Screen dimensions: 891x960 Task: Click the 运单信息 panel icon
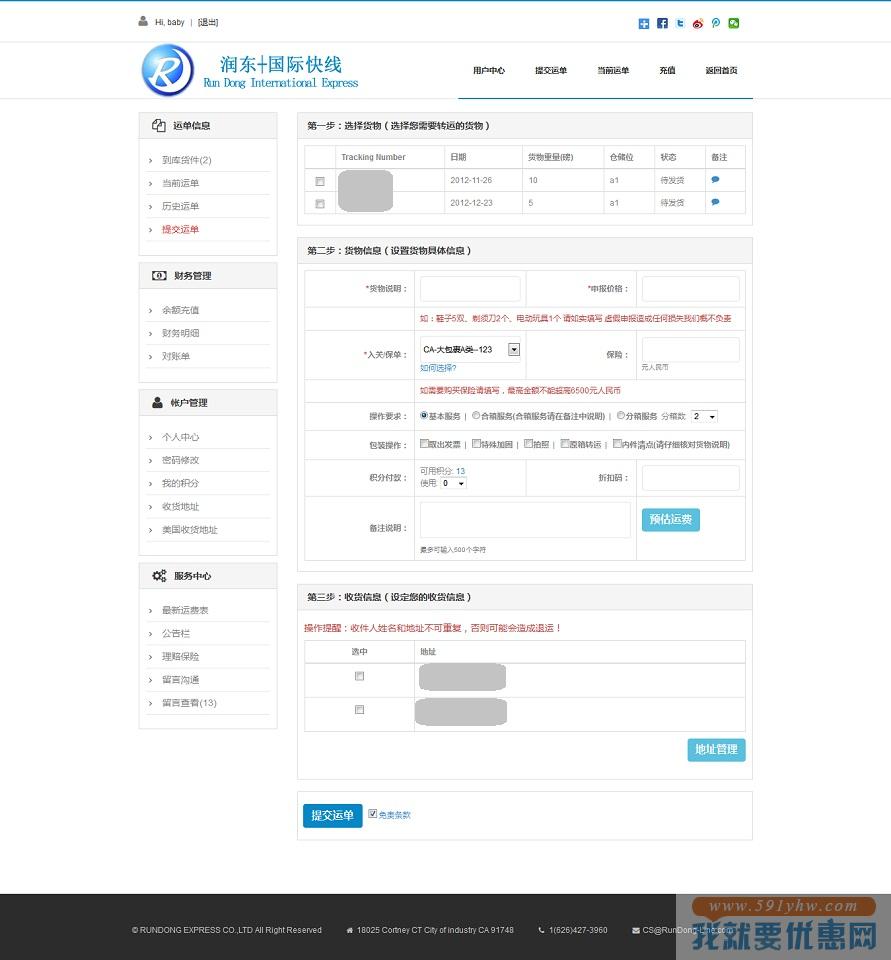pyautogui.click(x=159, y=126)
